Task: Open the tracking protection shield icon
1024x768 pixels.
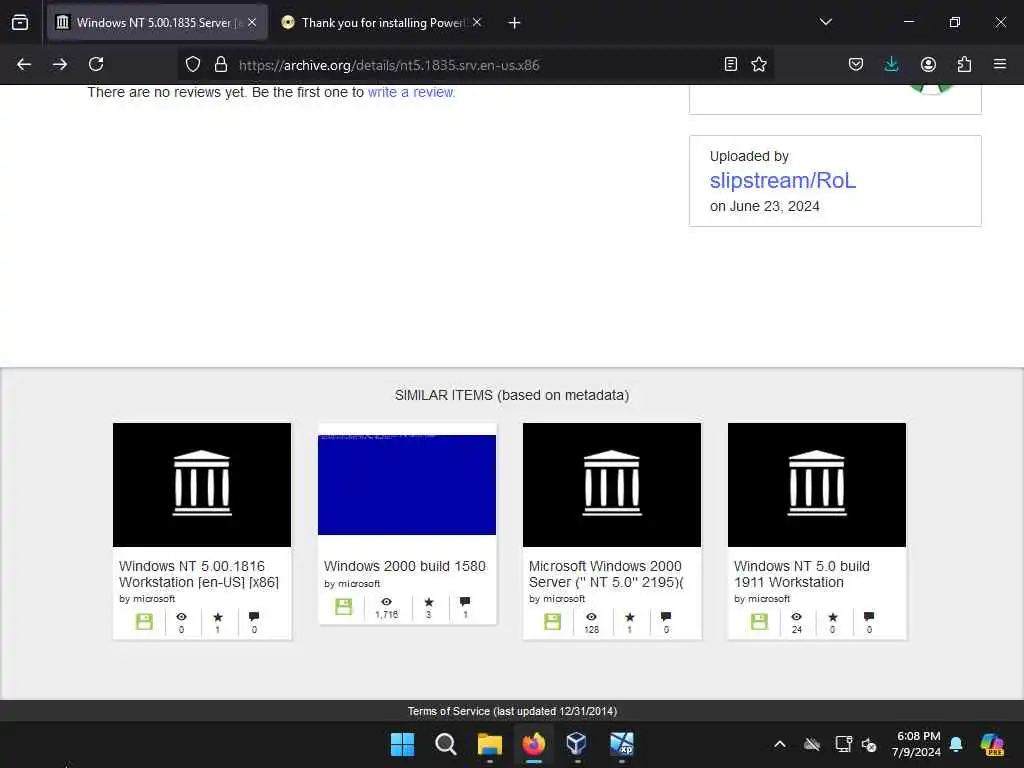Action: [x=193, y=64]
